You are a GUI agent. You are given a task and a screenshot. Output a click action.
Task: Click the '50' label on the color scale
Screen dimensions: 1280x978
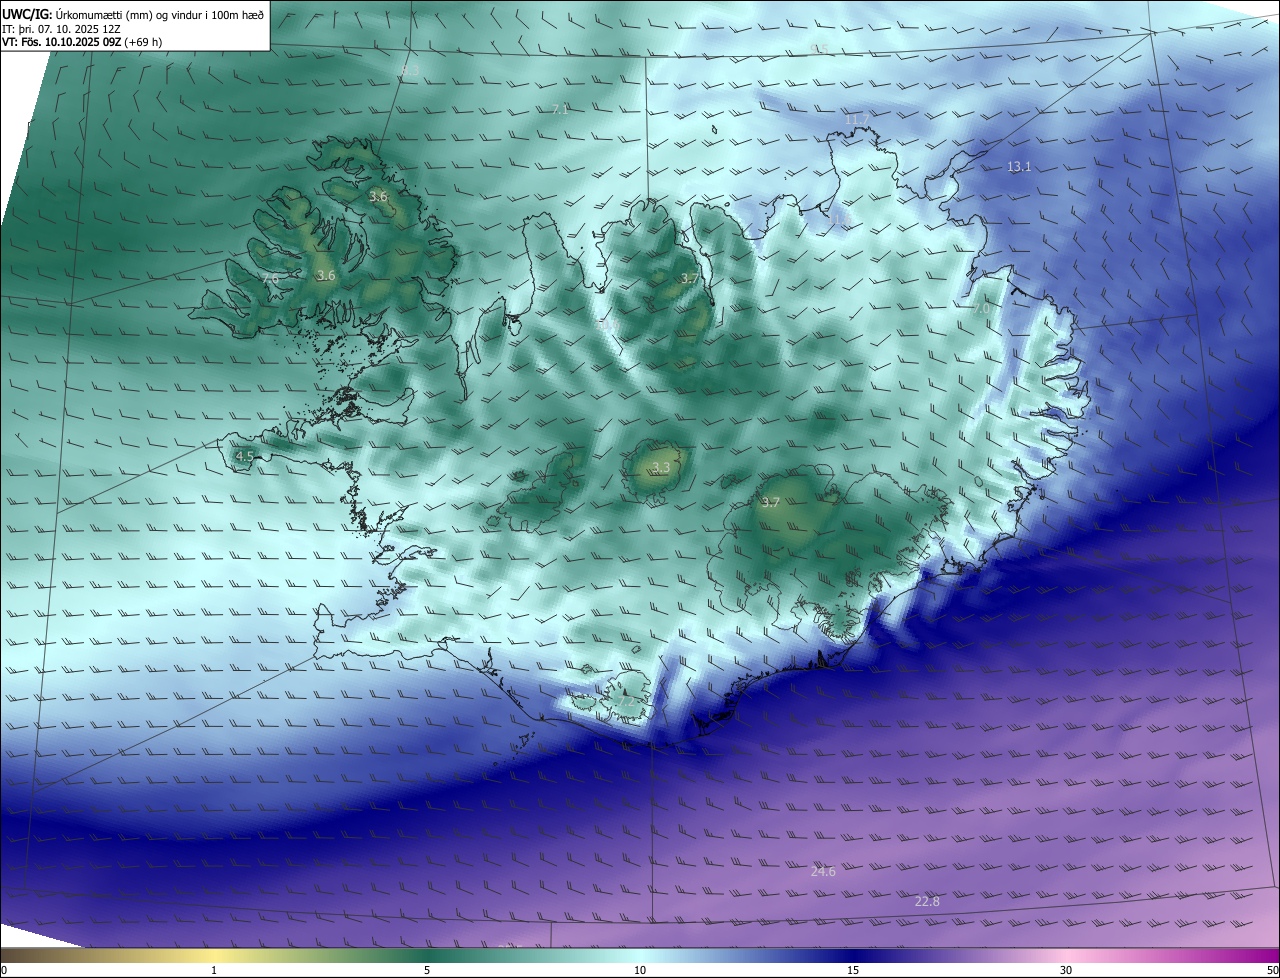click(1272, 970)
